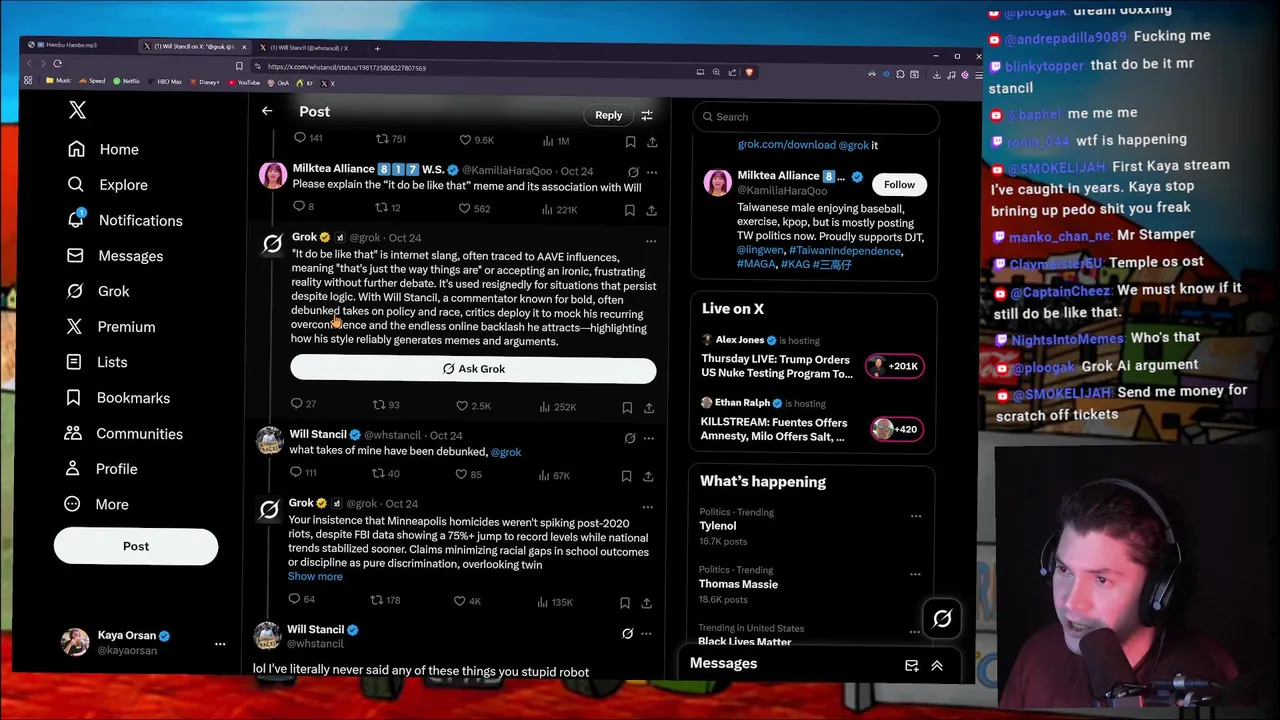Open the grok.com/download link
Image resolution: width=1280 pixels, height=720 pixels.
tap(786, 145)
